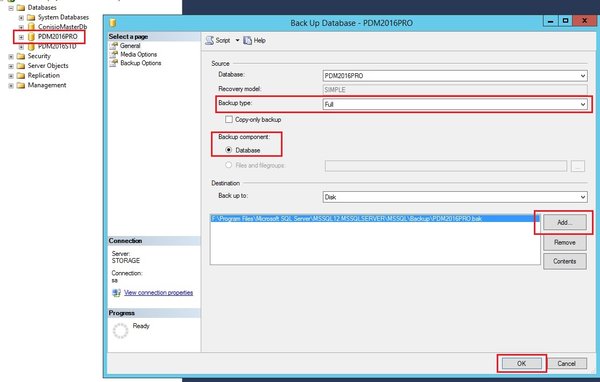
Task: Click the Security folder icon
Action: click(x=21, y=56)
